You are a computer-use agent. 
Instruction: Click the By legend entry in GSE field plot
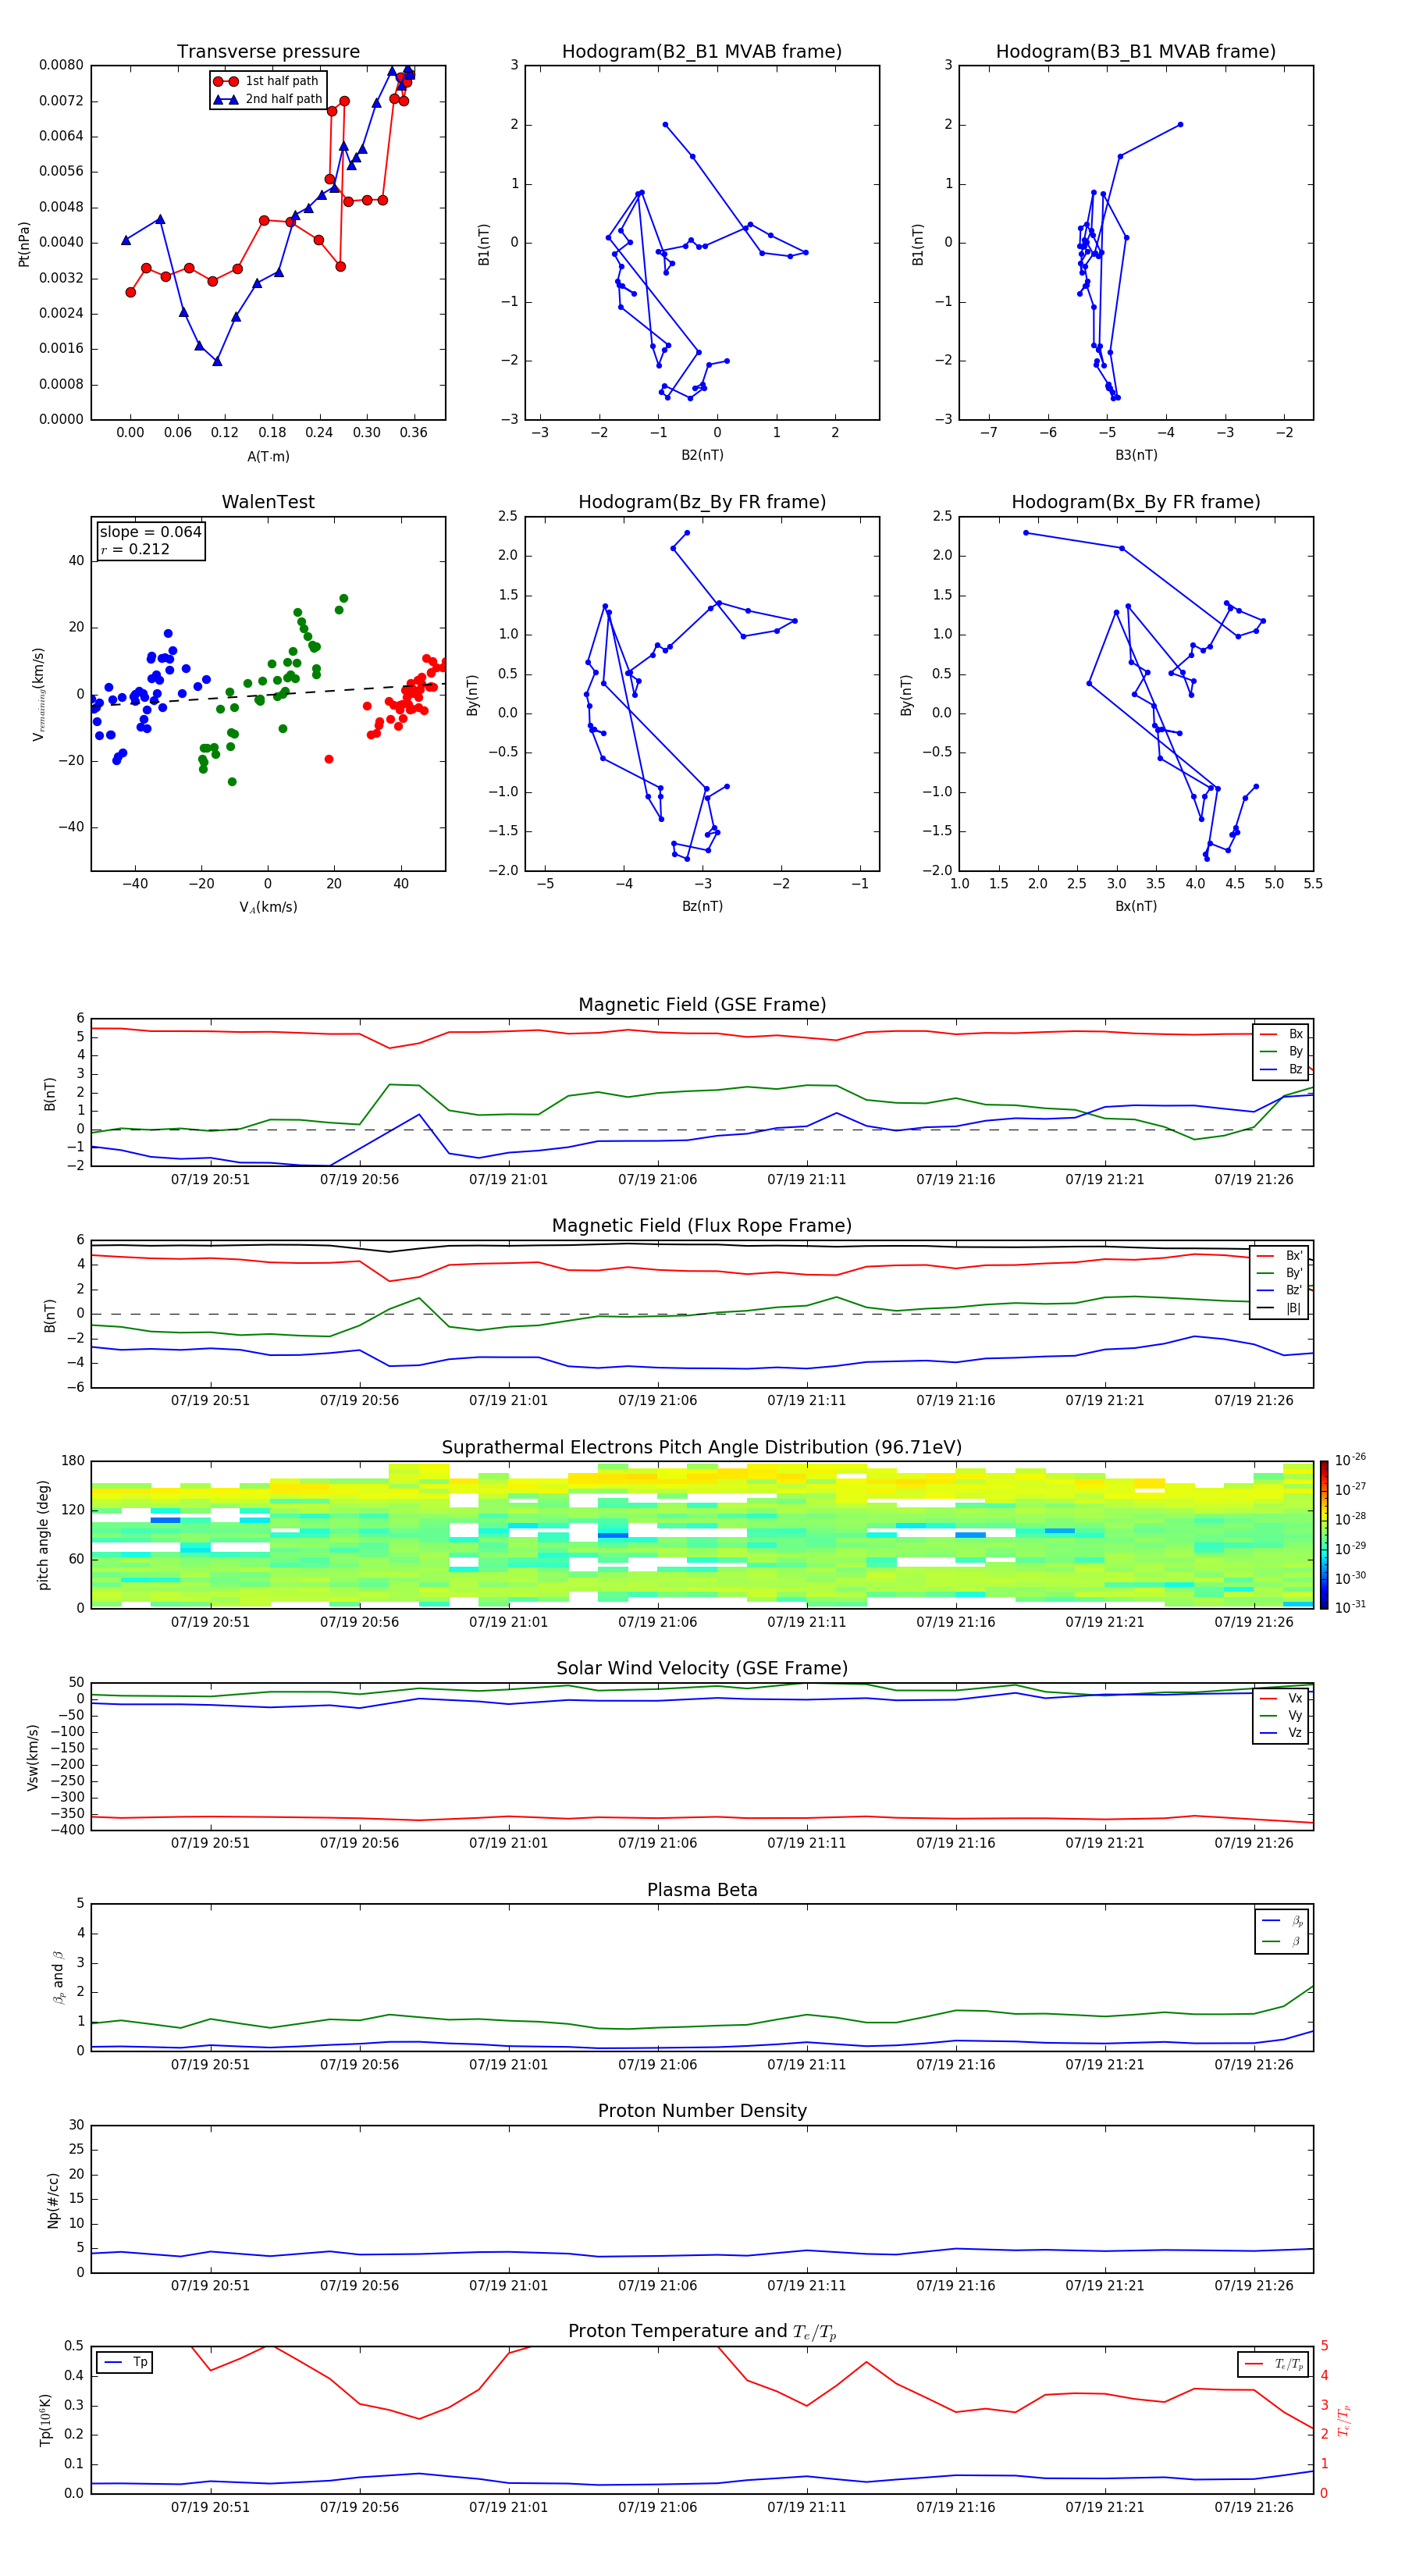[x=1281, y=1052]
